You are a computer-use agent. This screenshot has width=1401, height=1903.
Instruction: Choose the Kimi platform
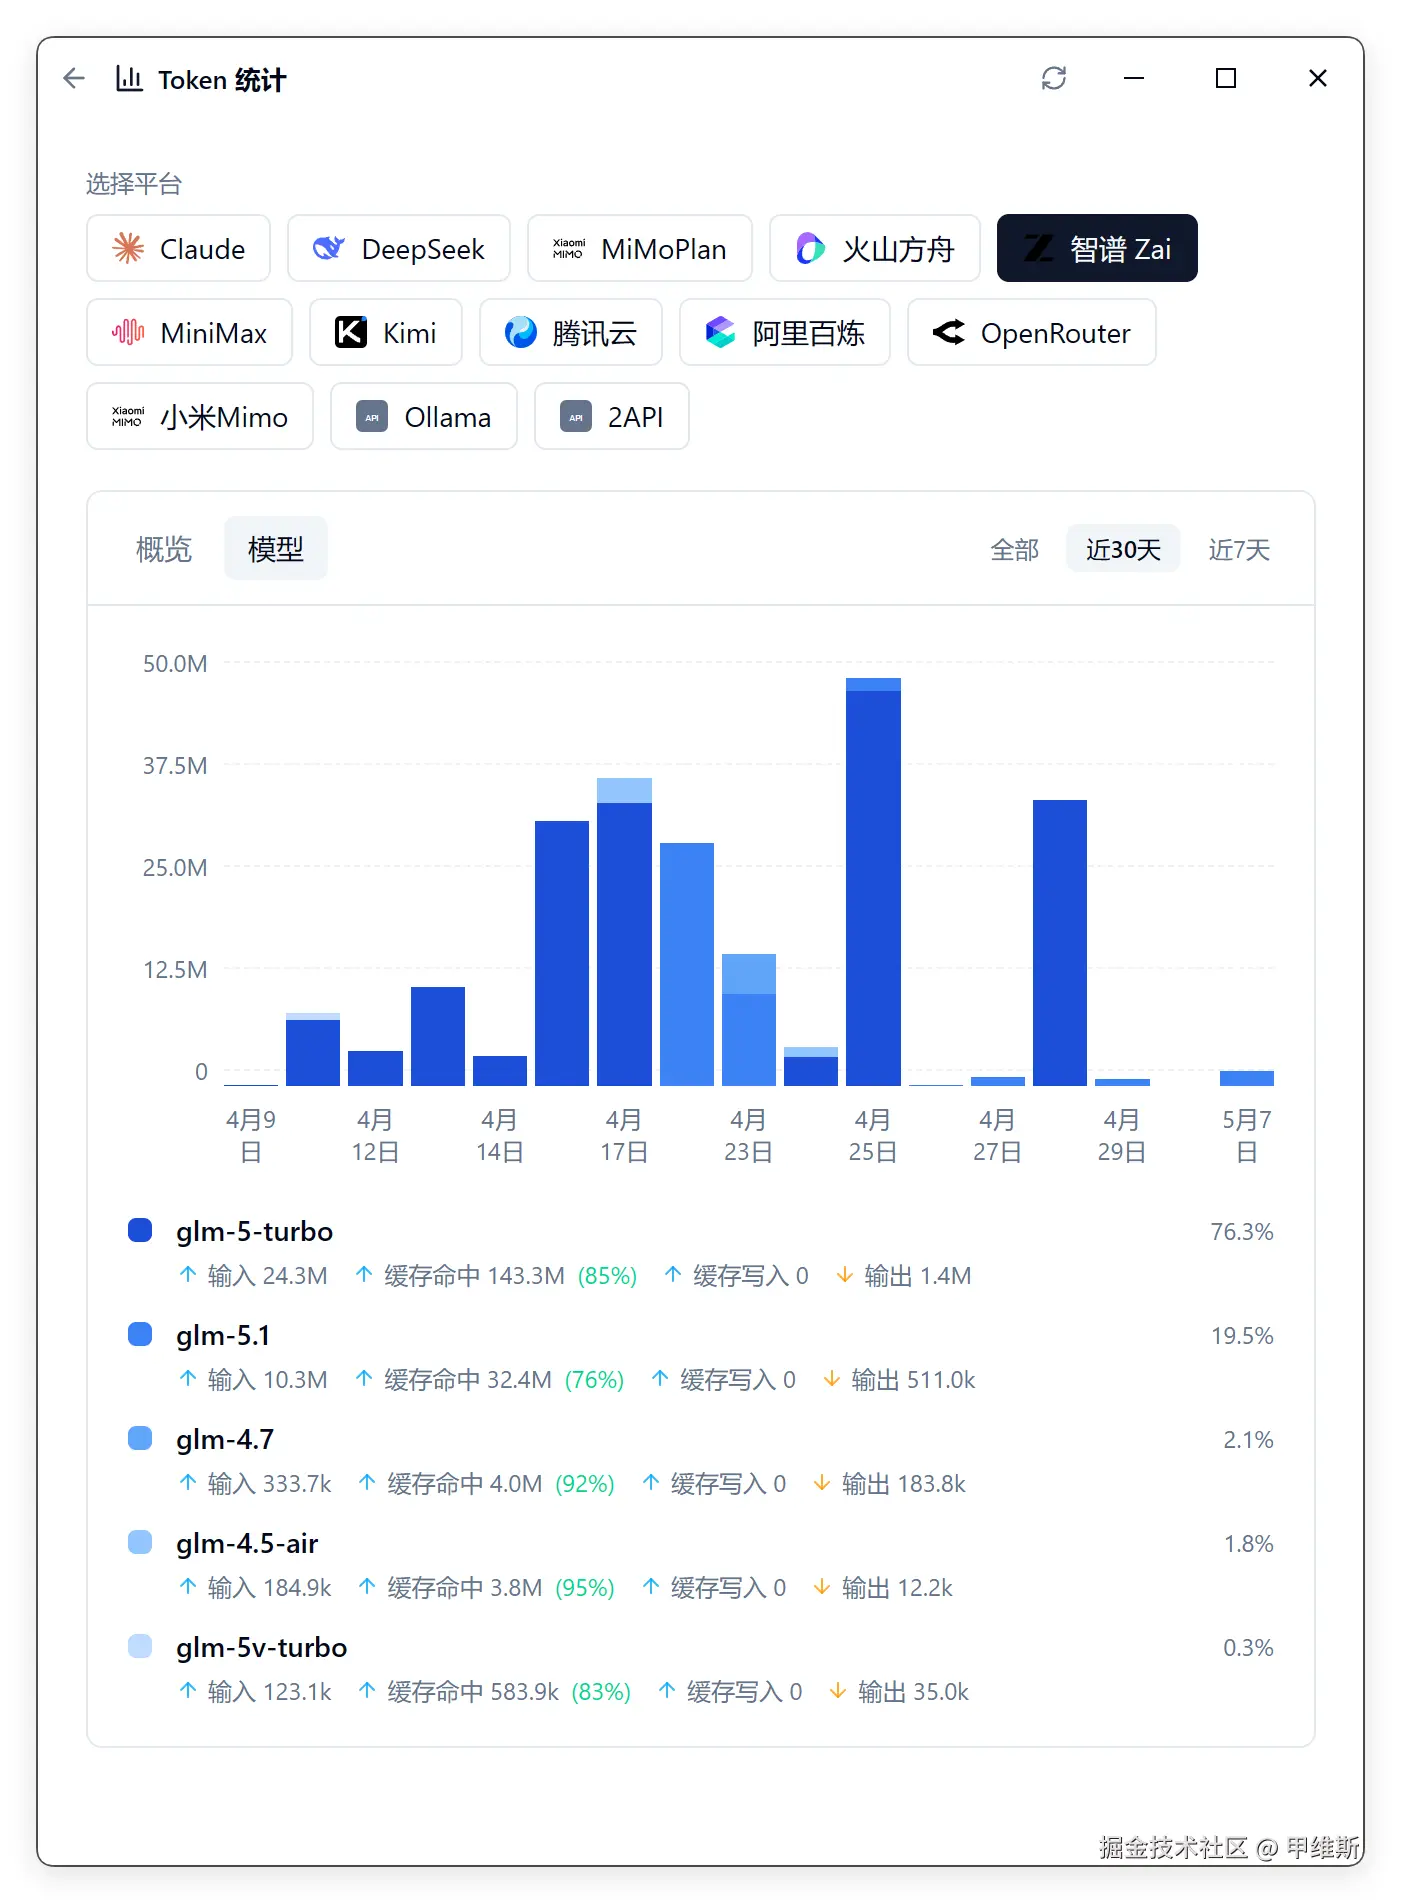coord(386,332)
